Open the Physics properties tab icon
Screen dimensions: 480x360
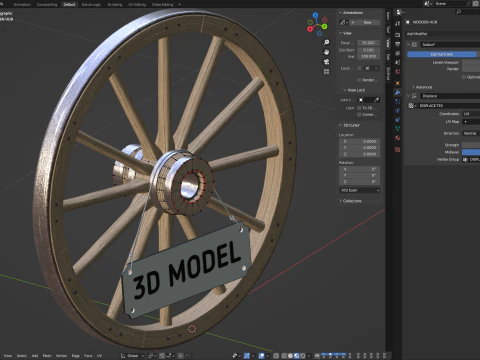(x=397, y=110)
